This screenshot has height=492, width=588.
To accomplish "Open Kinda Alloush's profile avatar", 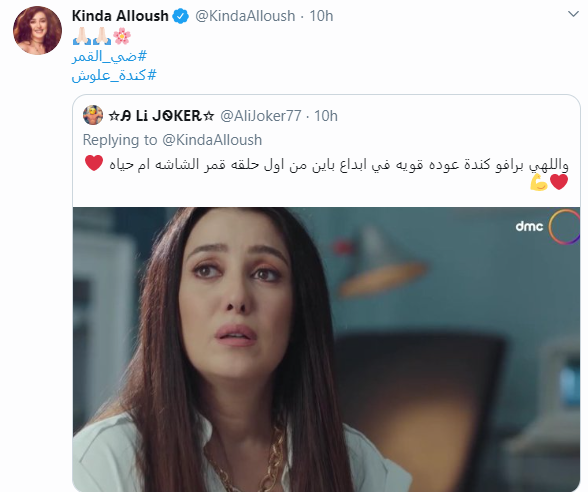I will [x=38, y=30].
